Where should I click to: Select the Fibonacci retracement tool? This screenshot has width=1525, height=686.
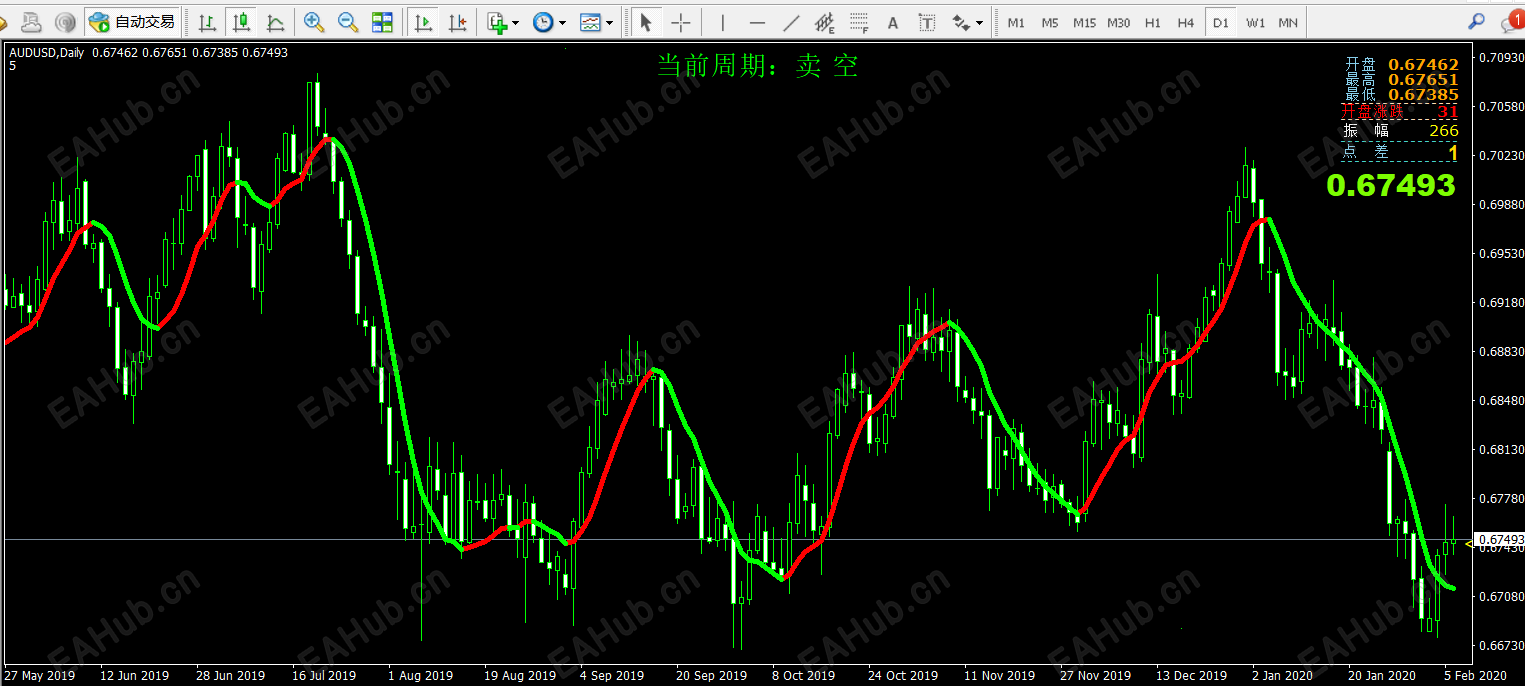click(859, 21)
